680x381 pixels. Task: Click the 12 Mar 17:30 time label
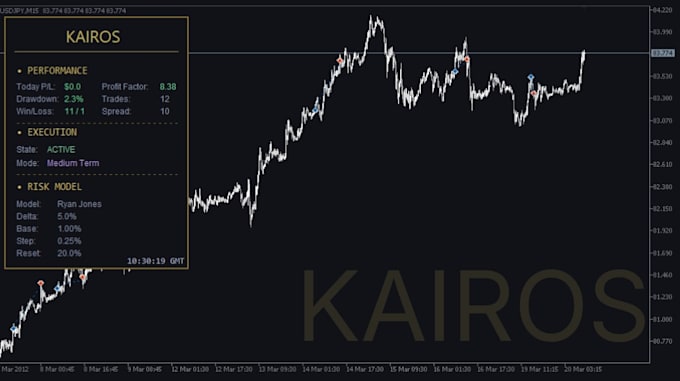pos(233,369)
